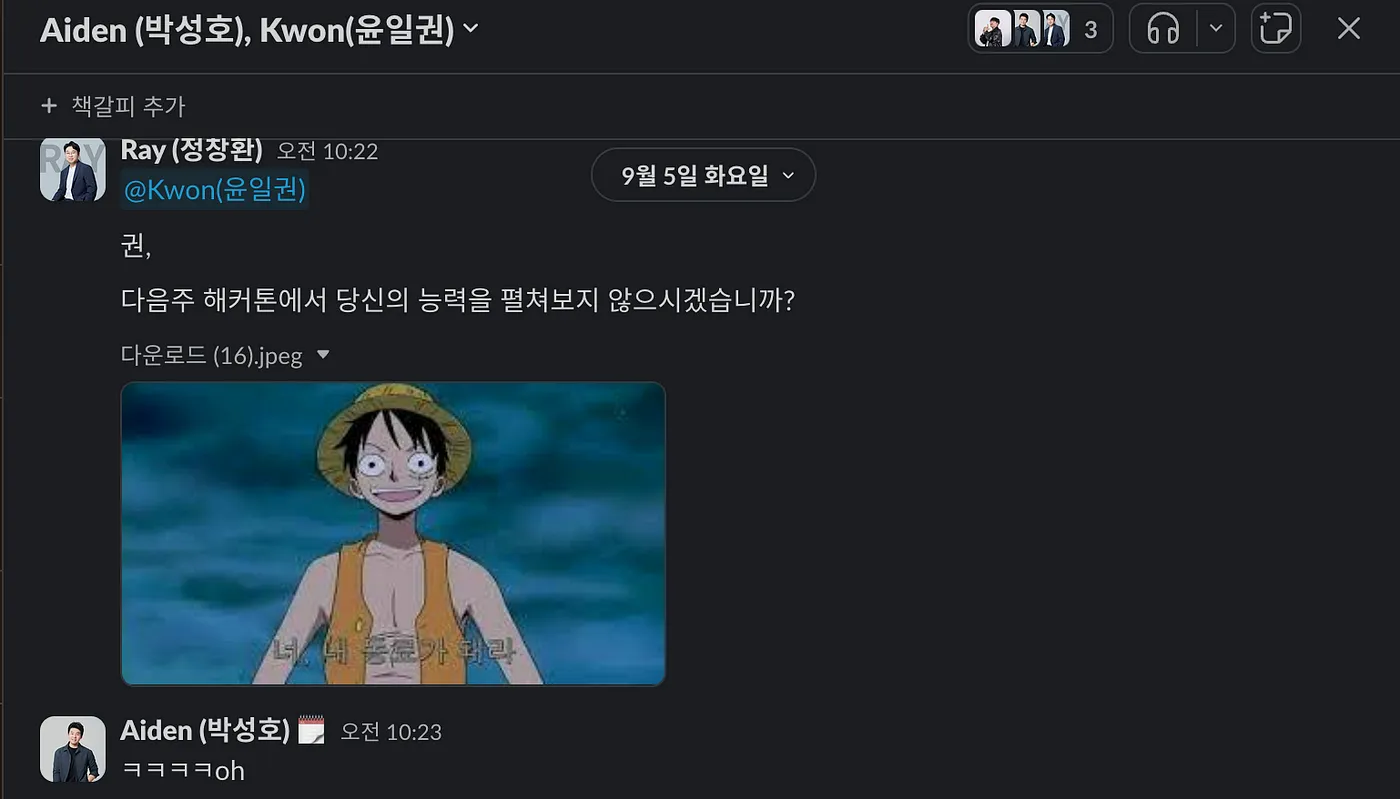View the member avatars in the header
The height and width of the screenshot is (799, 1400).
1022,29
